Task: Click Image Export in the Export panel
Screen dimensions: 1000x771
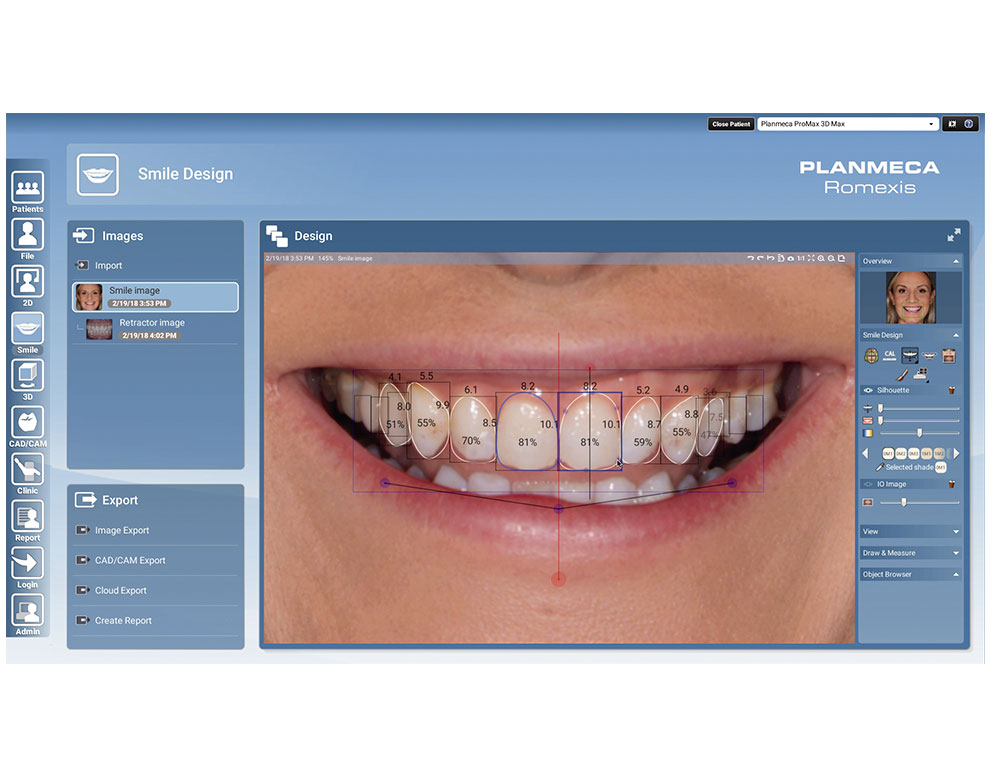Action: [120, 530]
